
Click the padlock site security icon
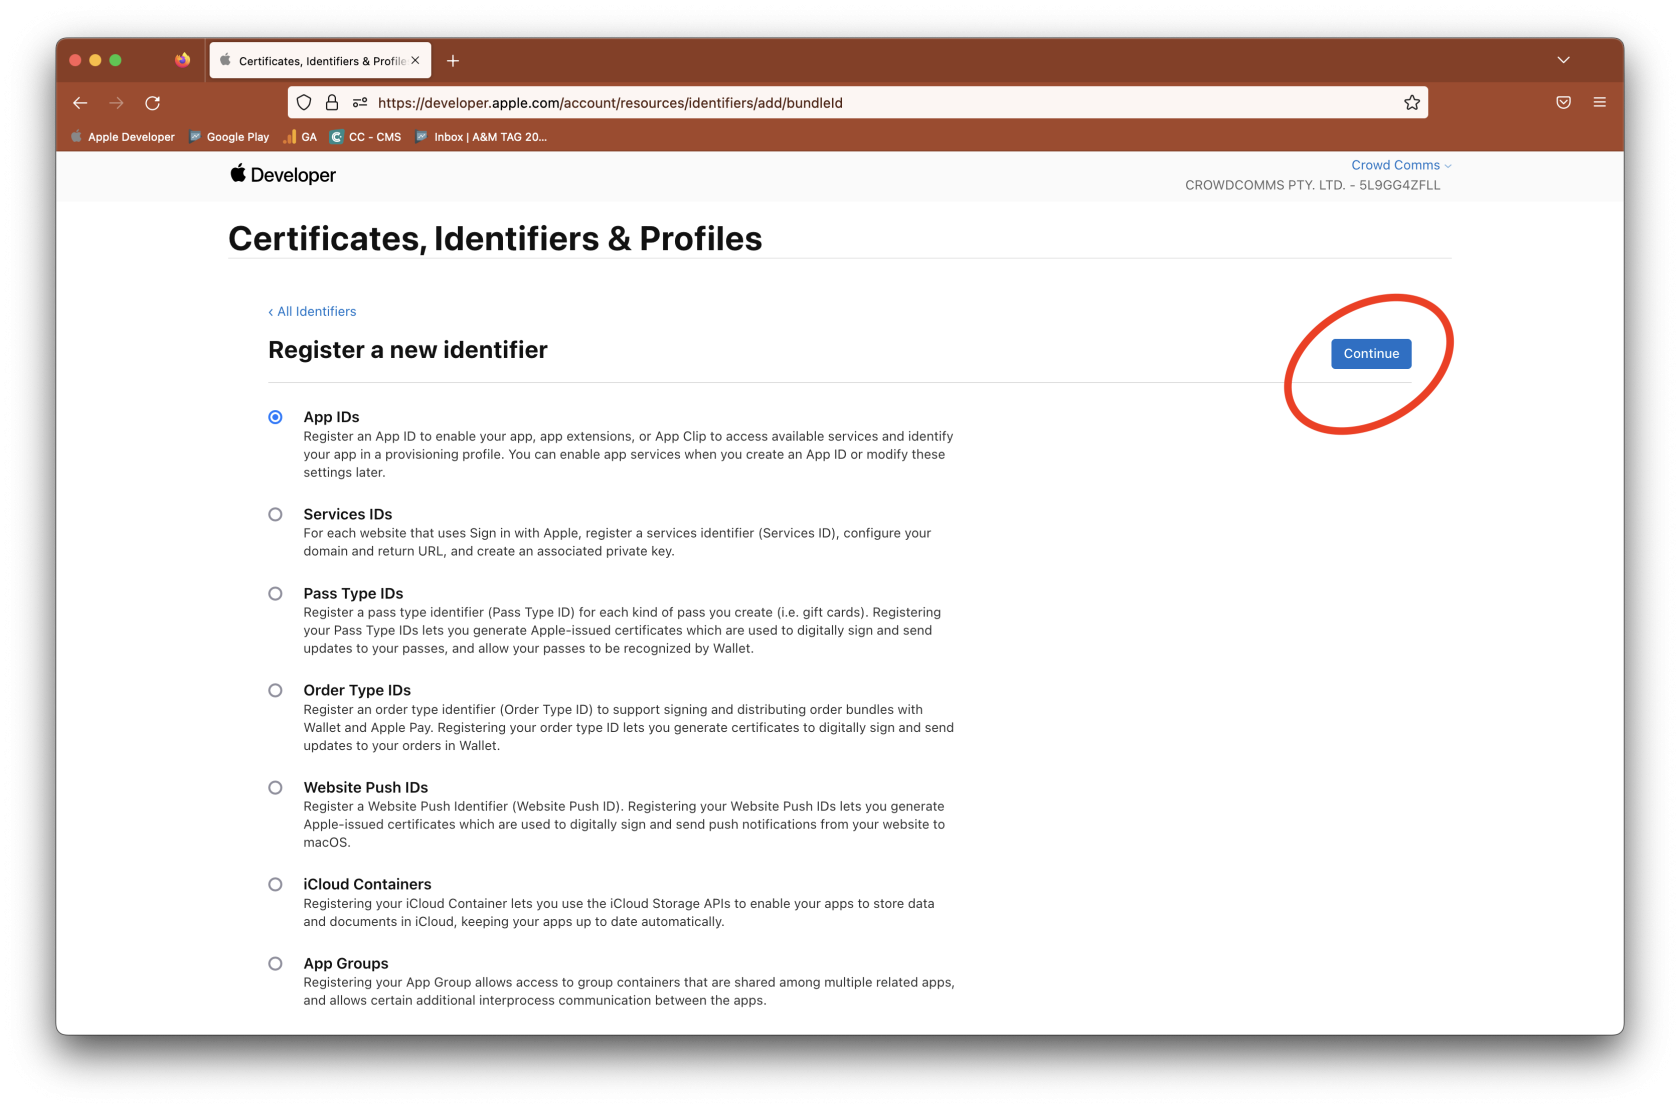tap(332, 103)
